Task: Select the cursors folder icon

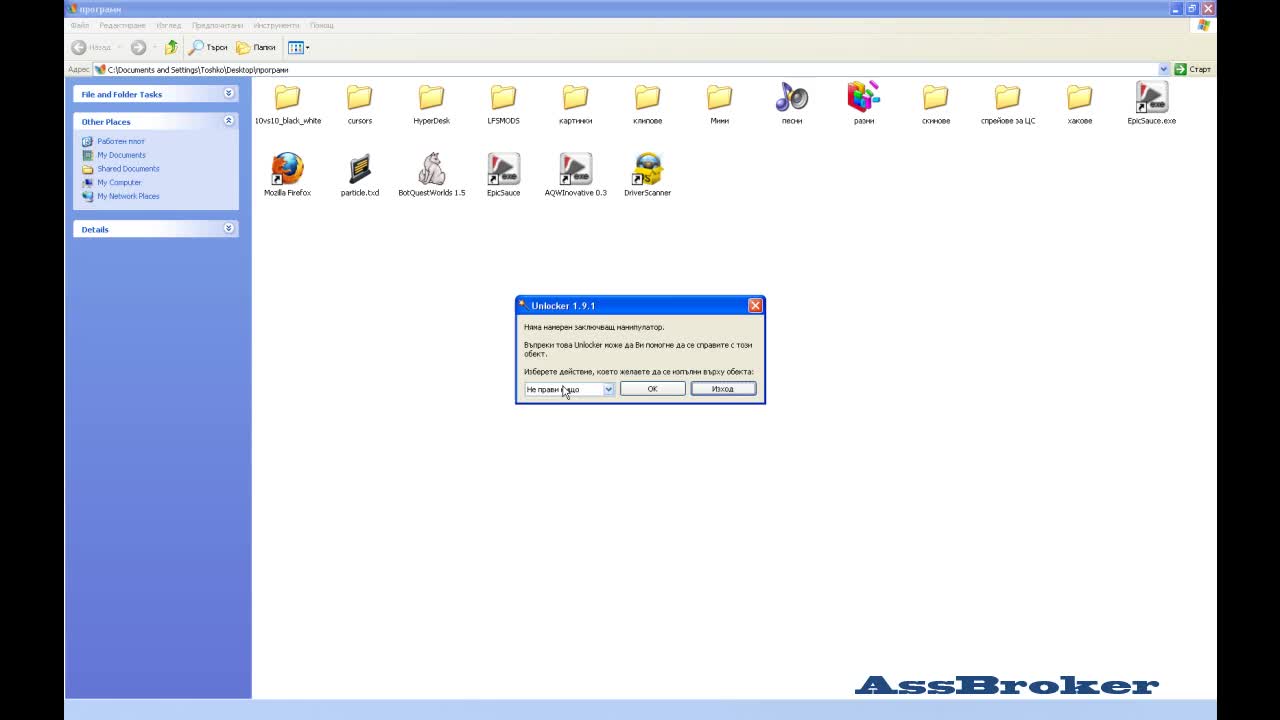Action: click(x=360, y=98)
